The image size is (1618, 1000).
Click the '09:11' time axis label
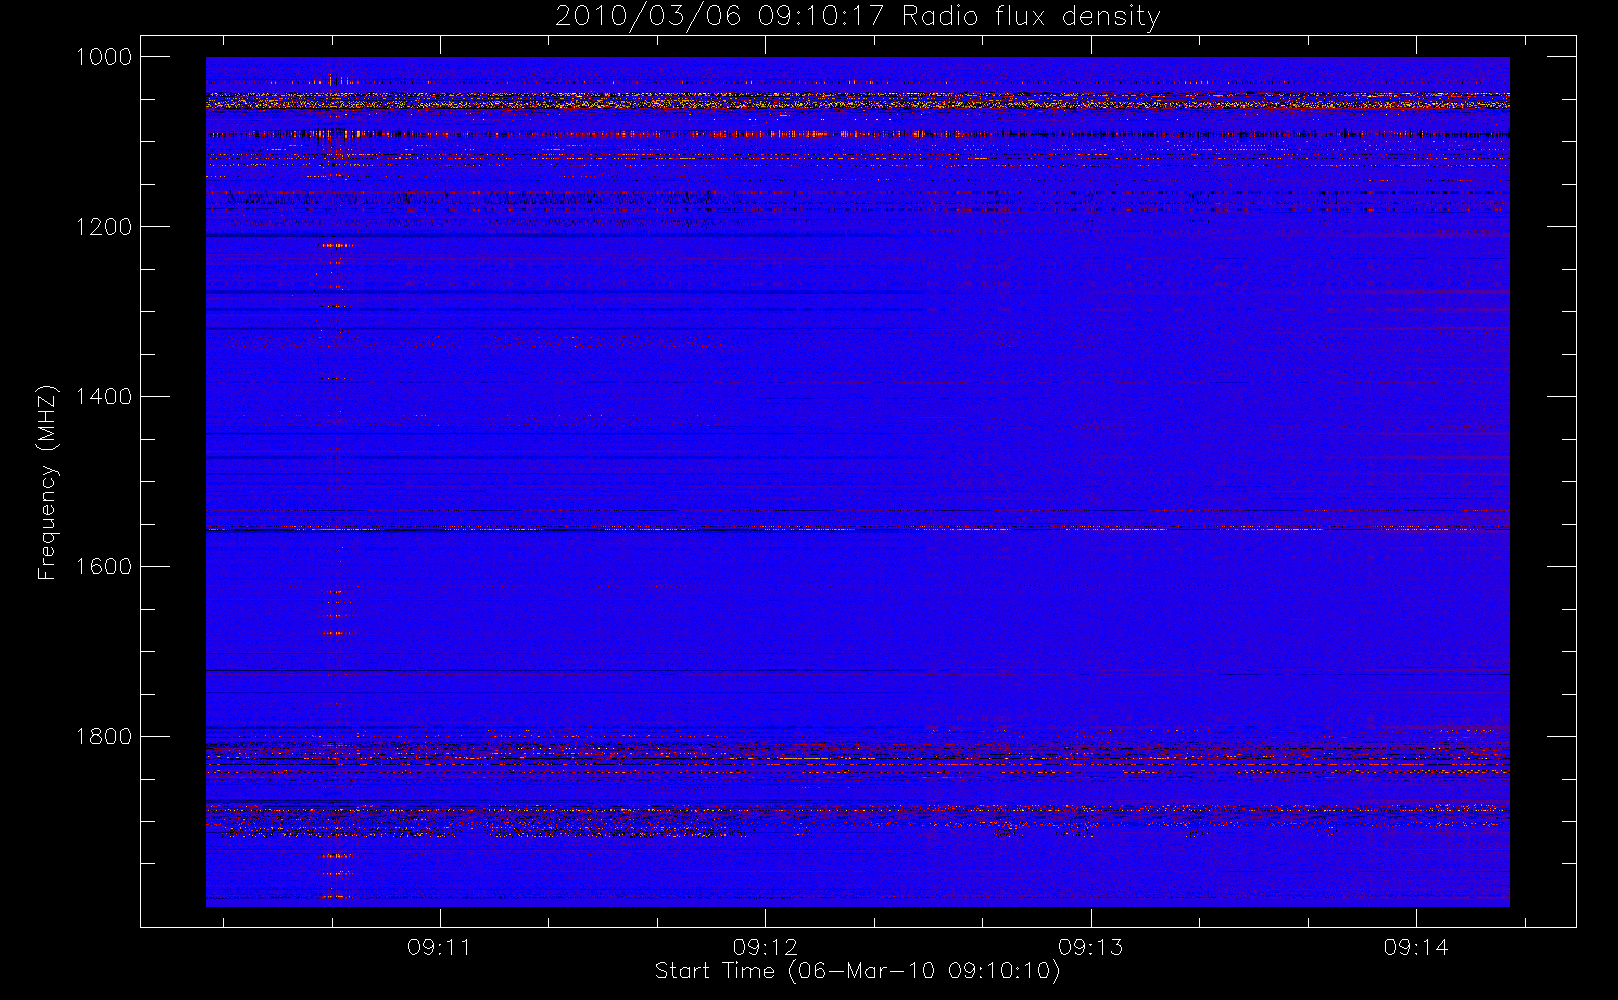(x=439, y=947)
